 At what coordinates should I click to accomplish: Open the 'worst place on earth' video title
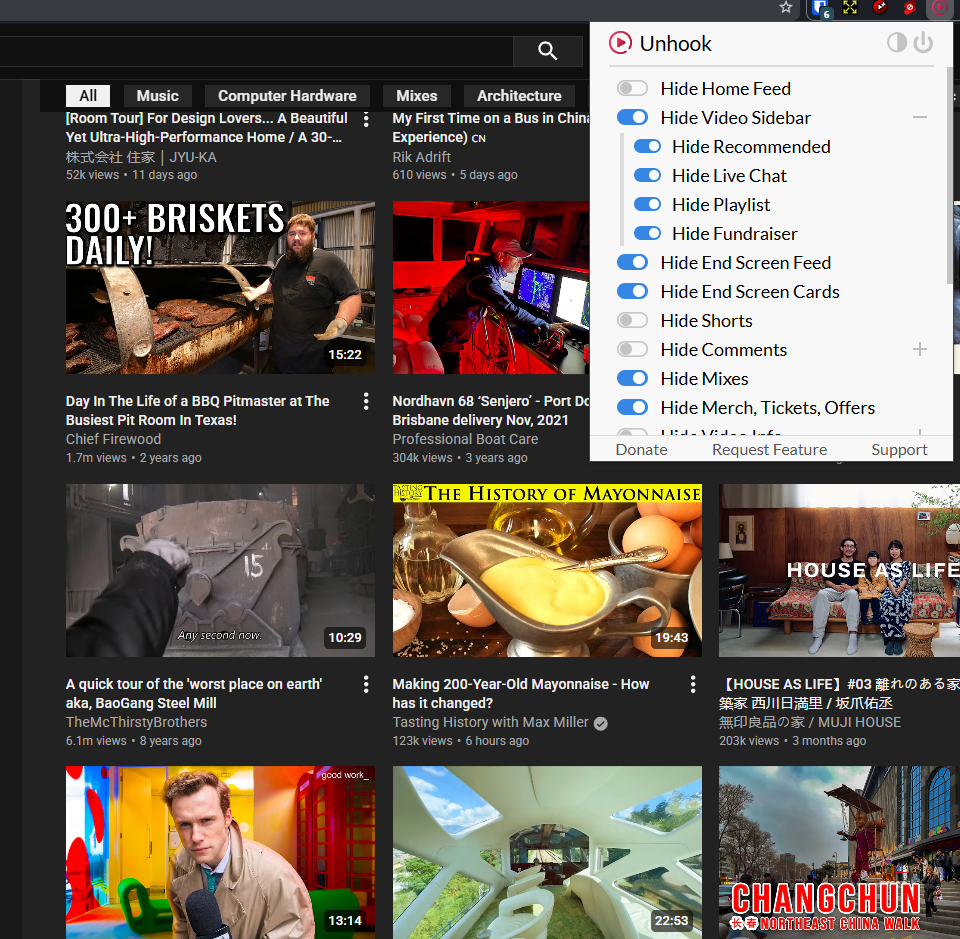tap(193, 693)
